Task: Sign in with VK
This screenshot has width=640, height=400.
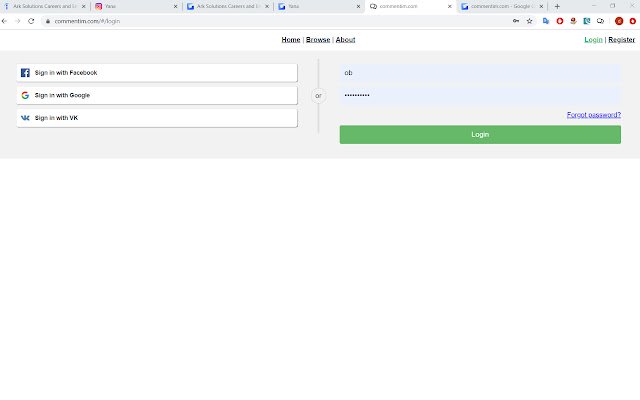Action: [x=157, y=118]
